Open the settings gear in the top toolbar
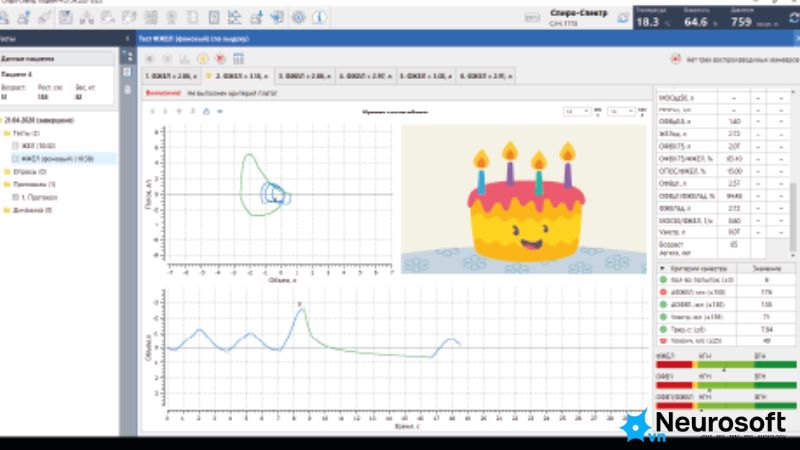The height and width of the screenshot is (450, 800). click(298, 17)
